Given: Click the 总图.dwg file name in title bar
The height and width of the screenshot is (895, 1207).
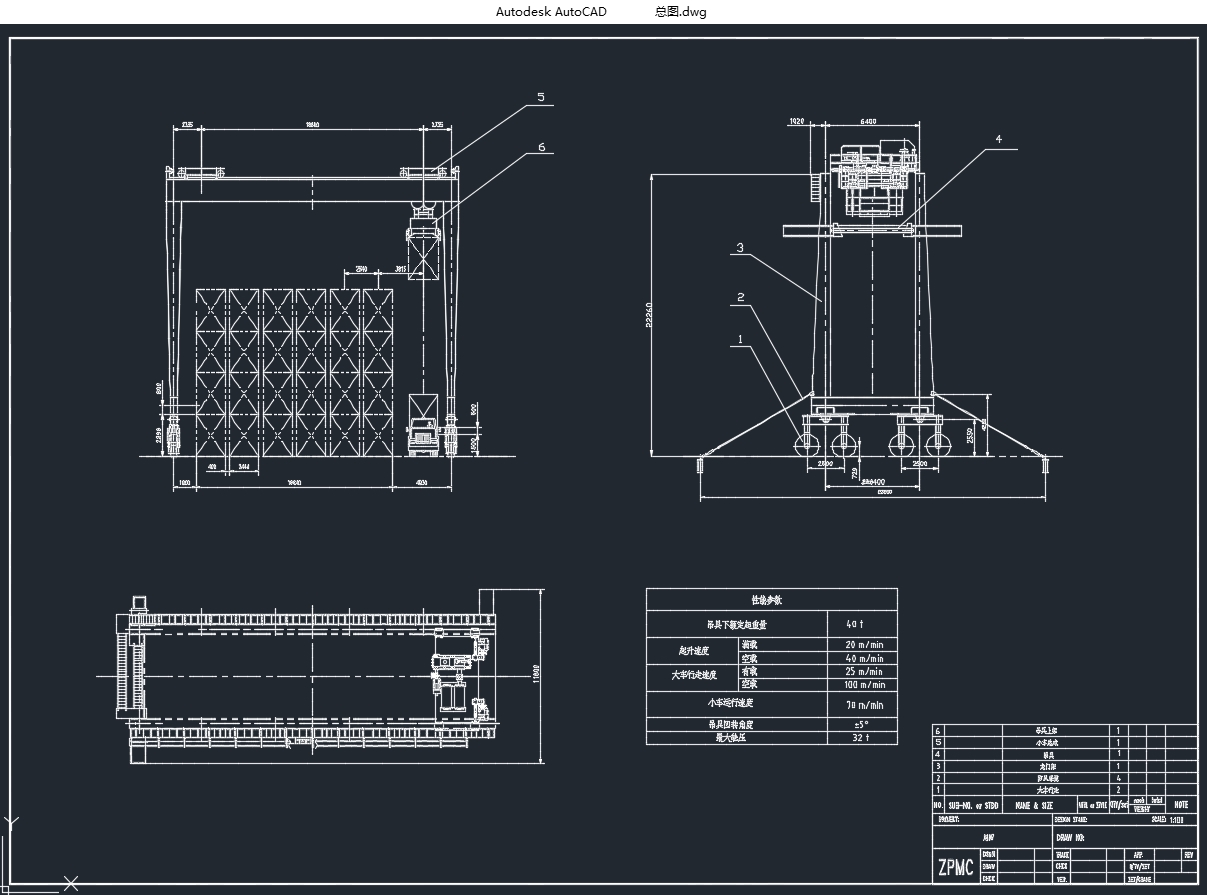Looking at the screenshot, I should 681,12.
